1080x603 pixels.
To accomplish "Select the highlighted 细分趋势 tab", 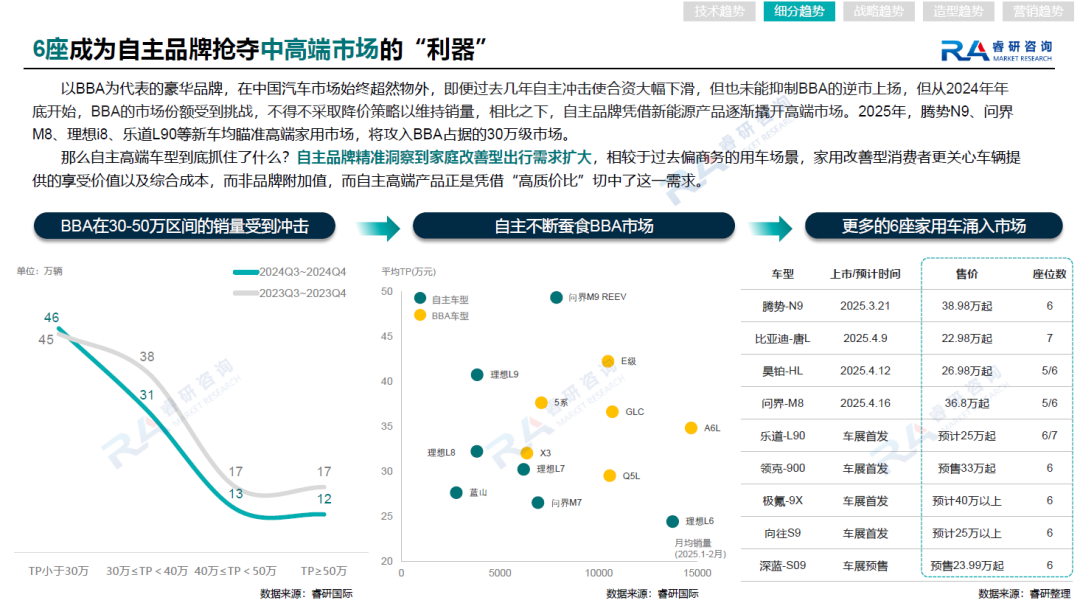I will tap(799, 11).
